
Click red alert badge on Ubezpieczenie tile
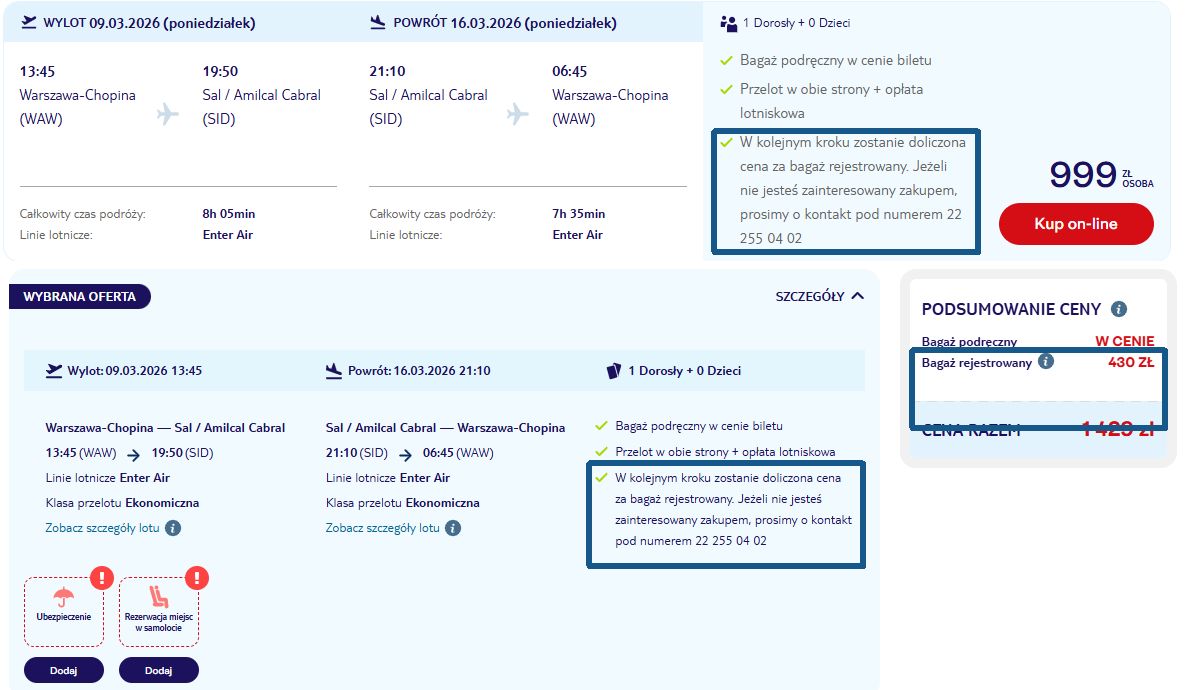[x=102, y=577]
